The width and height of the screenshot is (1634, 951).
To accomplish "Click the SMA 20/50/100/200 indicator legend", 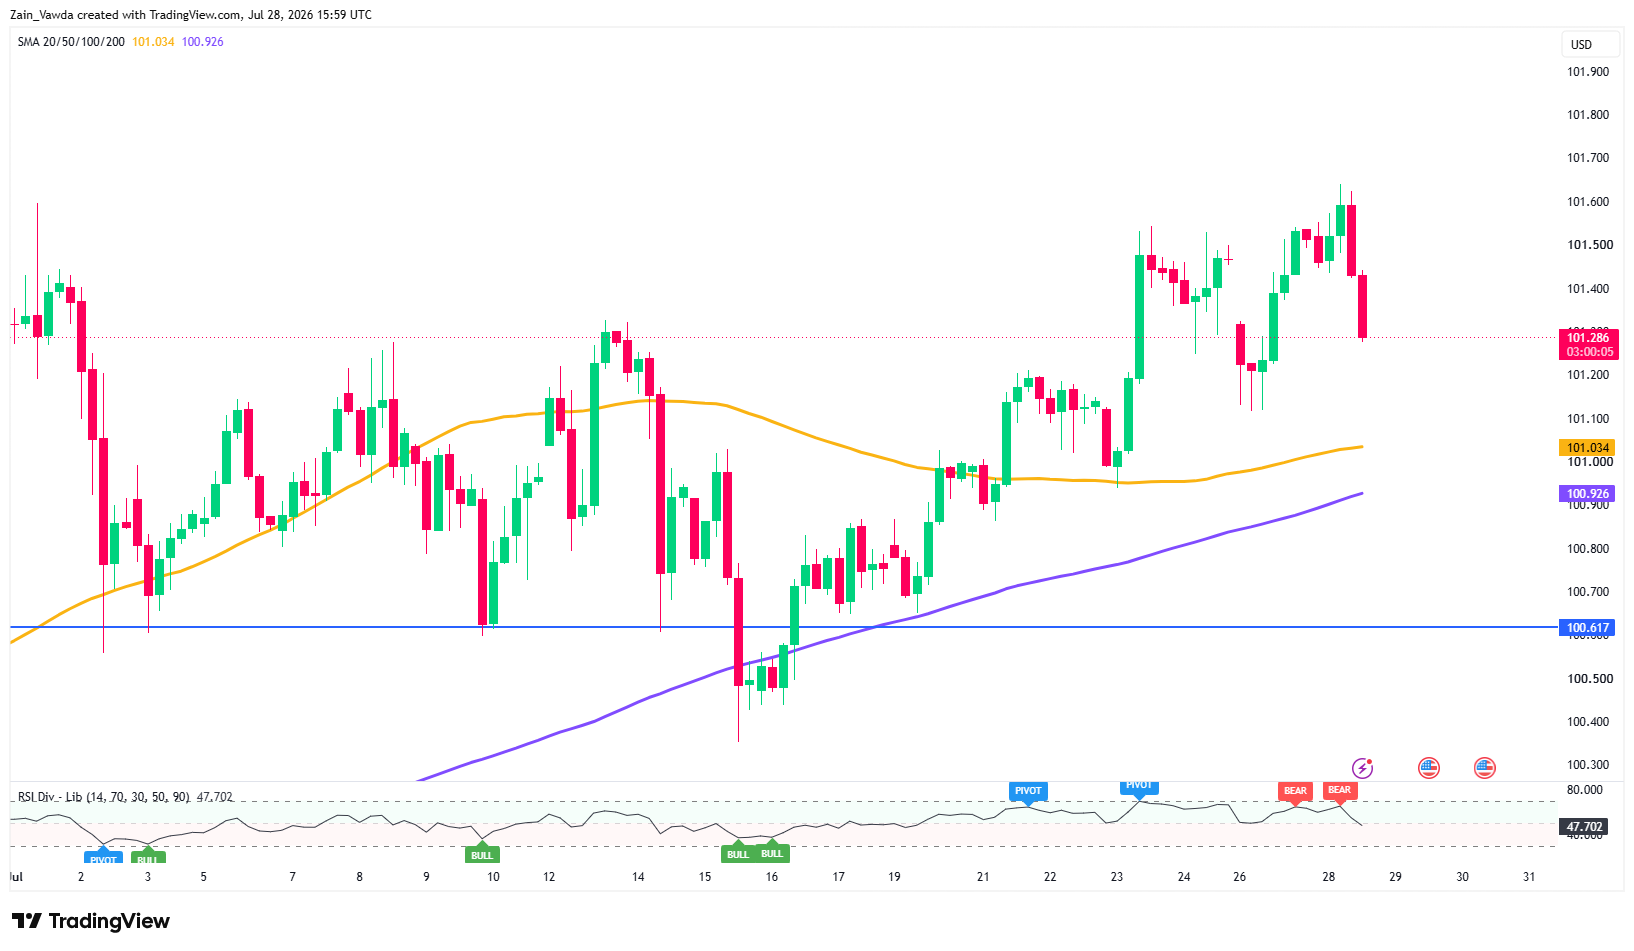I will coord(71,42).
